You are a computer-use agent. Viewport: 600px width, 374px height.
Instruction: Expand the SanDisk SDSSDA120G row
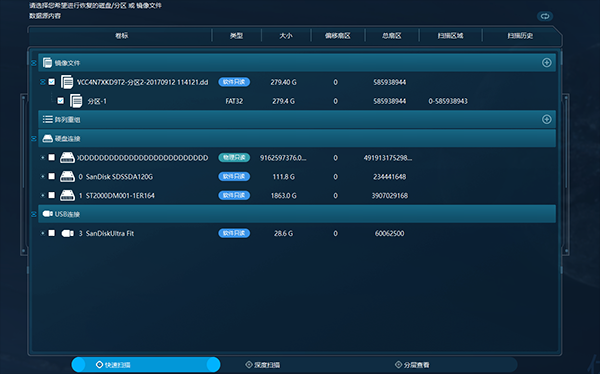click(x=43, y=176)
